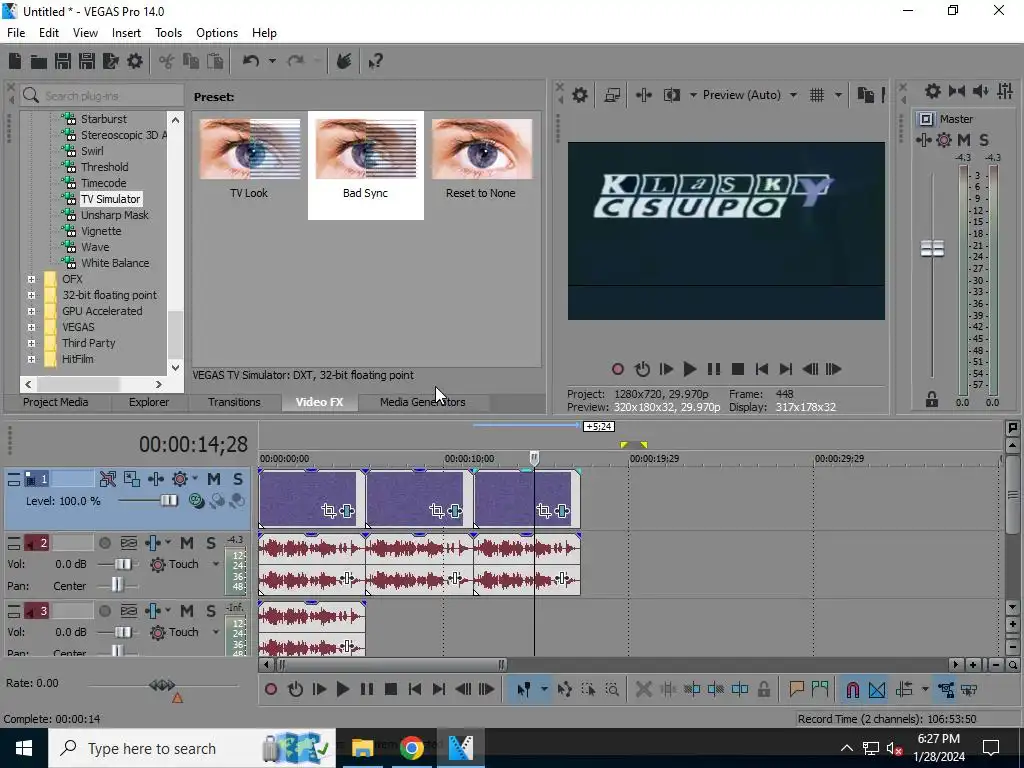The height and width of the screenshot is (768, 1024).
Task: Select the Zoom Edit tool magnifier
Action: [x=612, y=690]
